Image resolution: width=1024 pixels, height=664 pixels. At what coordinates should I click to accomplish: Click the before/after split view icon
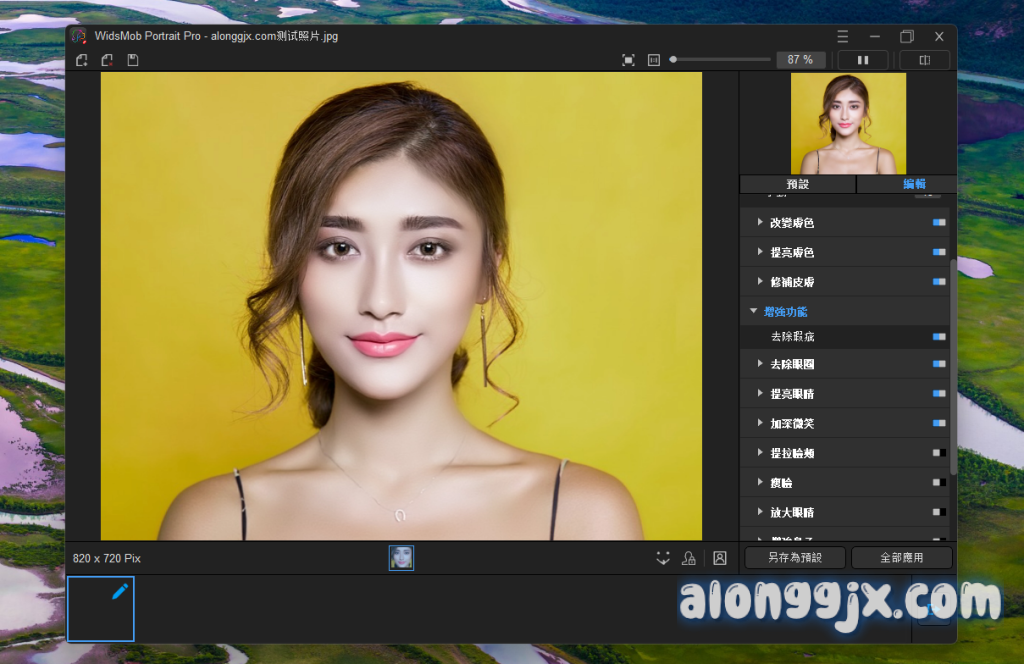pyautogui.click(x=924, y=60)
